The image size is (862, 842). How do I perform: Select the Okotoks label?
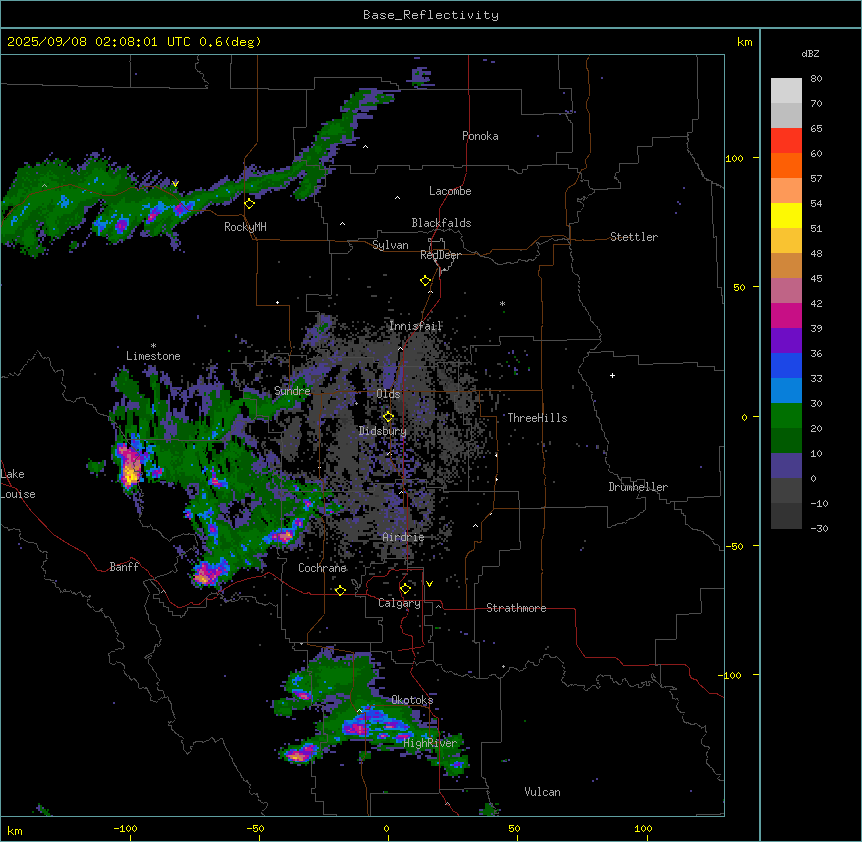click(412, 700)
